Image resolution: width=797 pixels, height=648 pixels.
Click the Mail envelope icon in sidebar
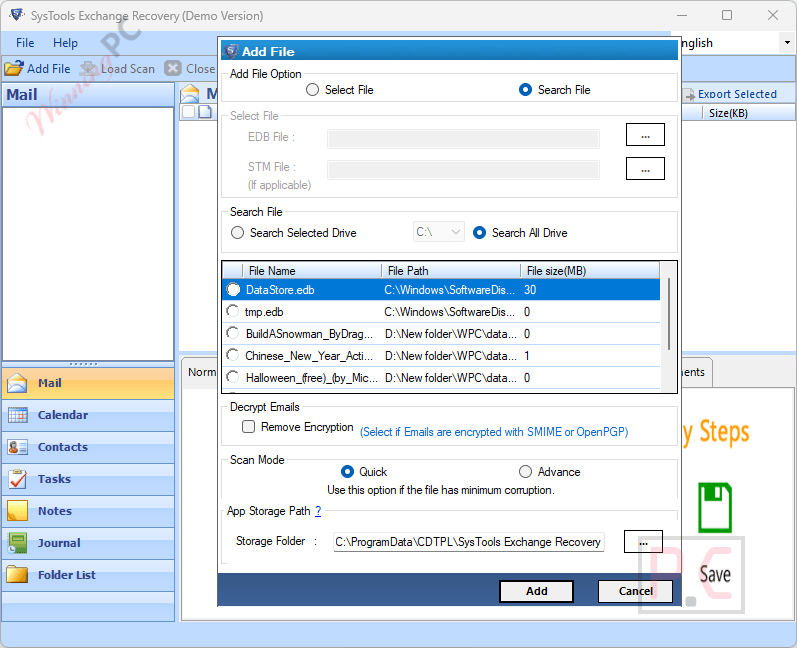coord(17,383)
